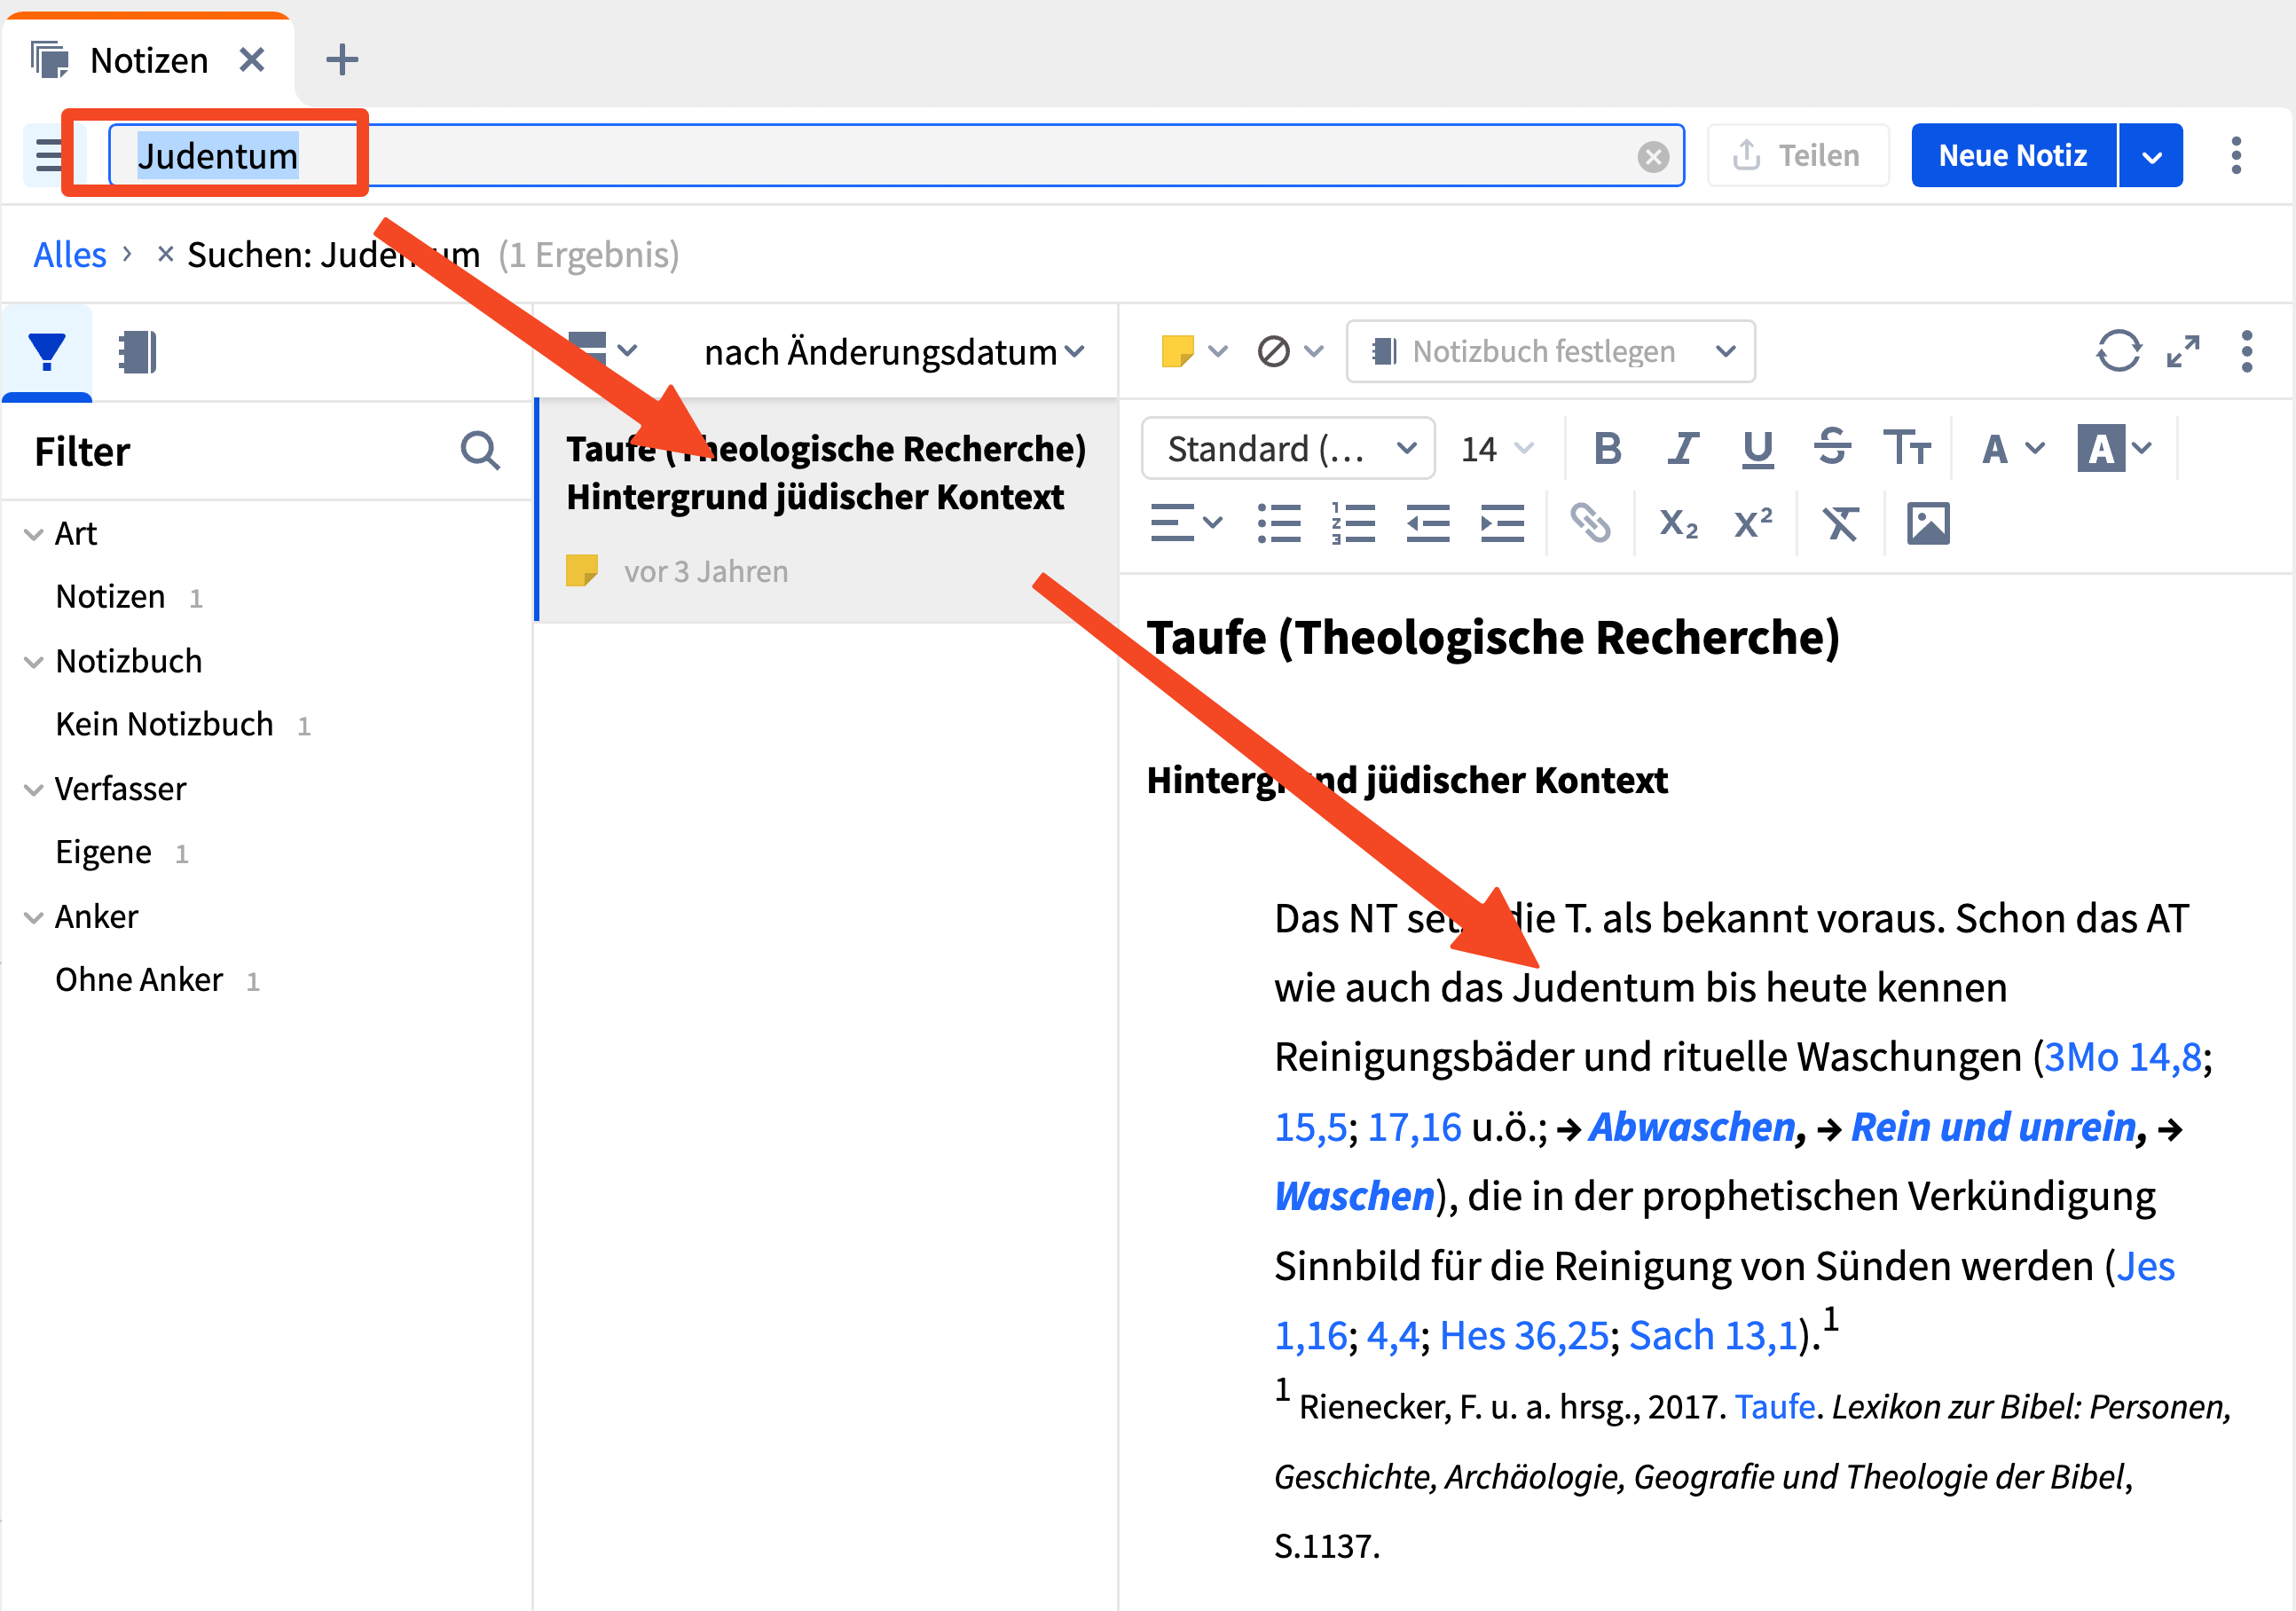
Task: Open the font size 14 dropdown
Action: pos(1496,448)
